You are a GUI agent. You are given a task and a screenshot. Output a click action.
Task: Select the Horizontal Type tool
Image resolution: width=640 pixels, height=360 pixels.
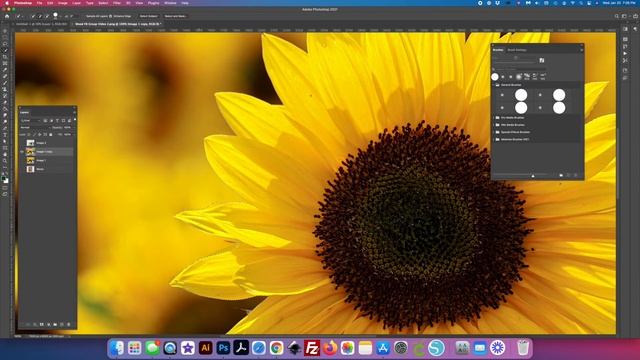[x=5, y=134]
